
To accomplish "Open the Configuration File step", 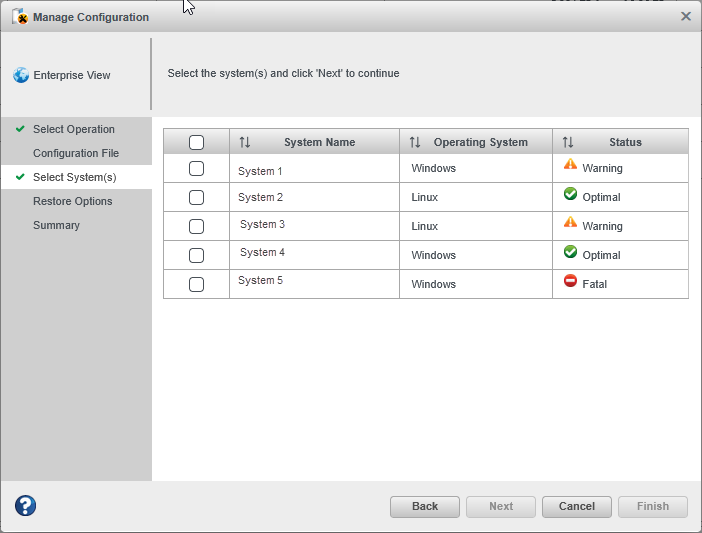I will [75, 153].
